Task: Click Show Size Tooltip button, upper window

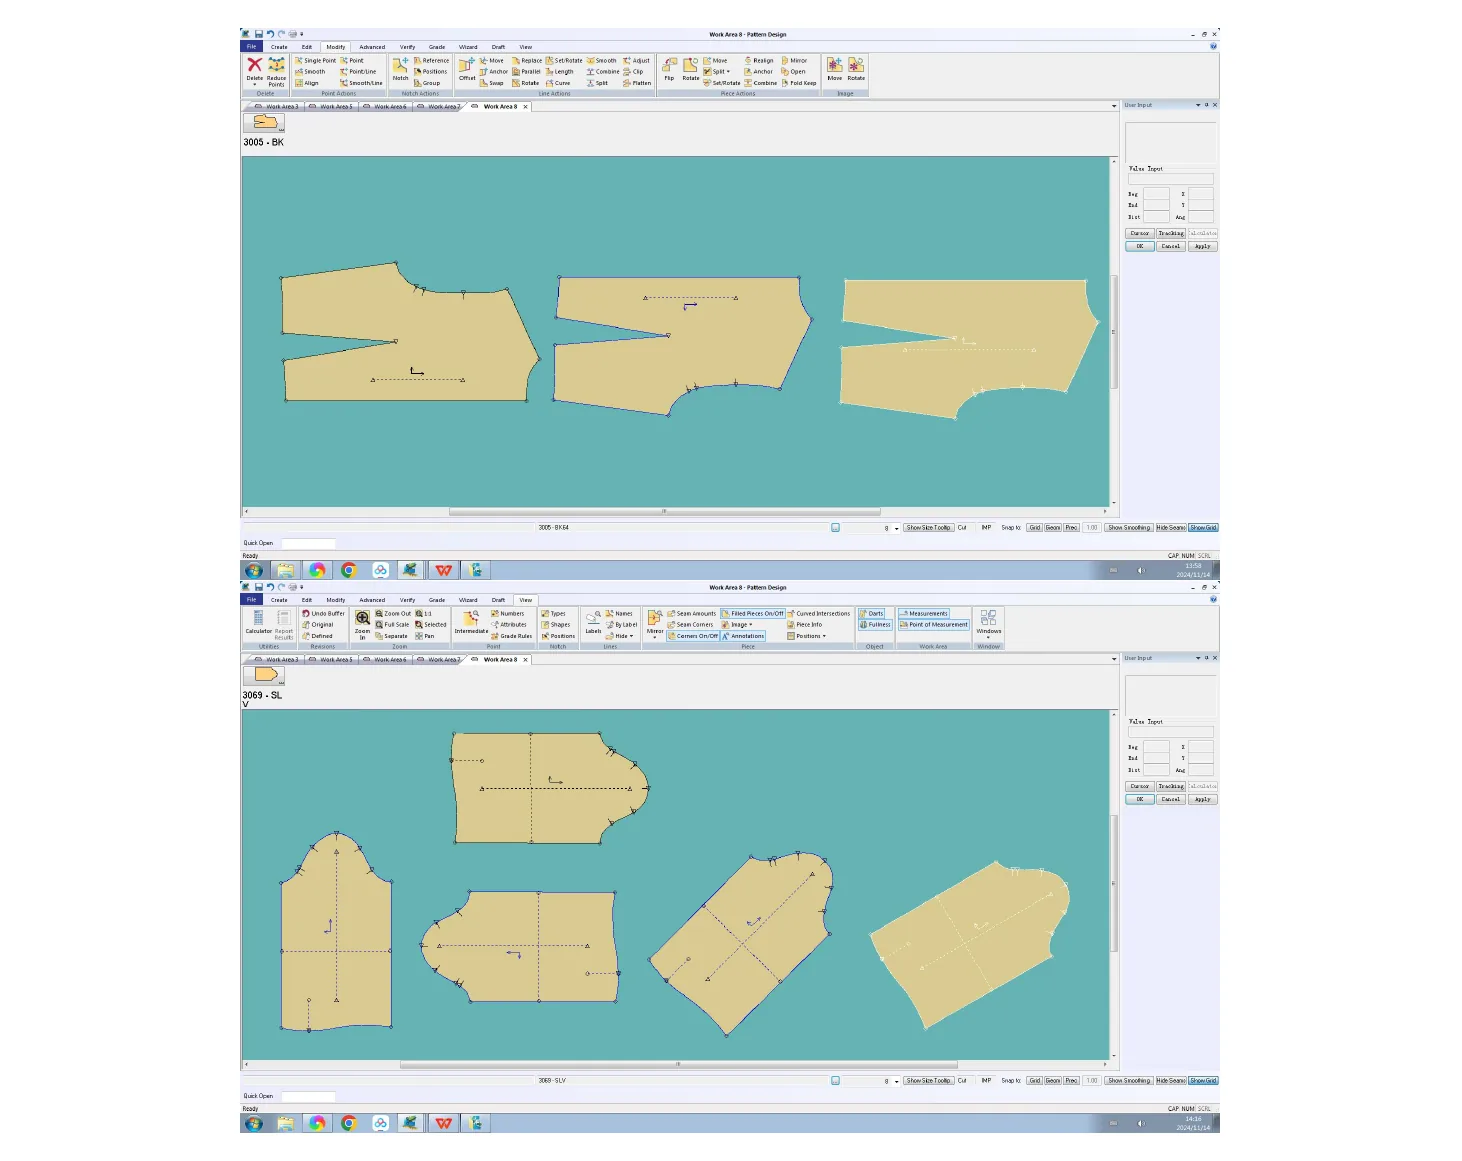Action: [928, 528]
